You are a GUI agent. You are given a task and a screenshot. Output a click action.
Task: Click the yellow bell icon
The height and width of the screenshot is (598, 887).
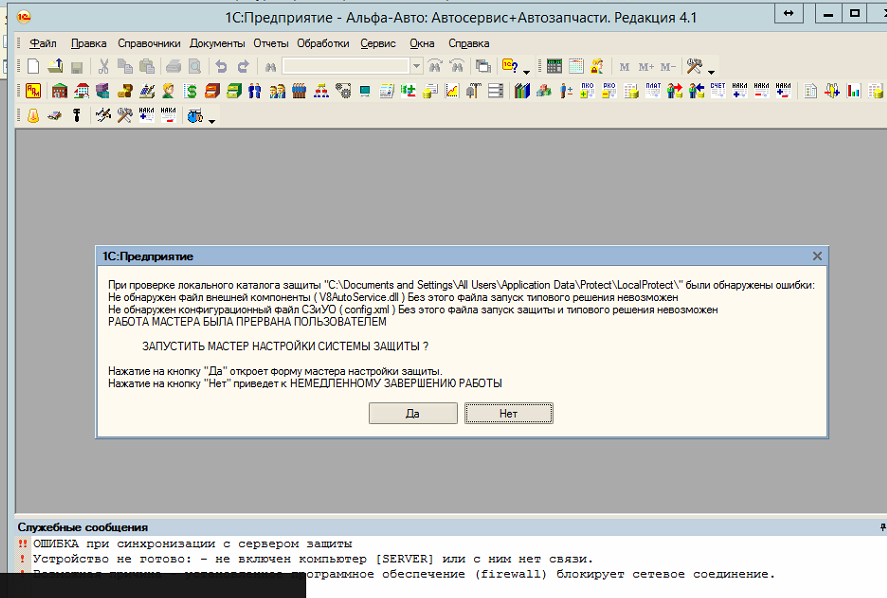coord(33,116)
